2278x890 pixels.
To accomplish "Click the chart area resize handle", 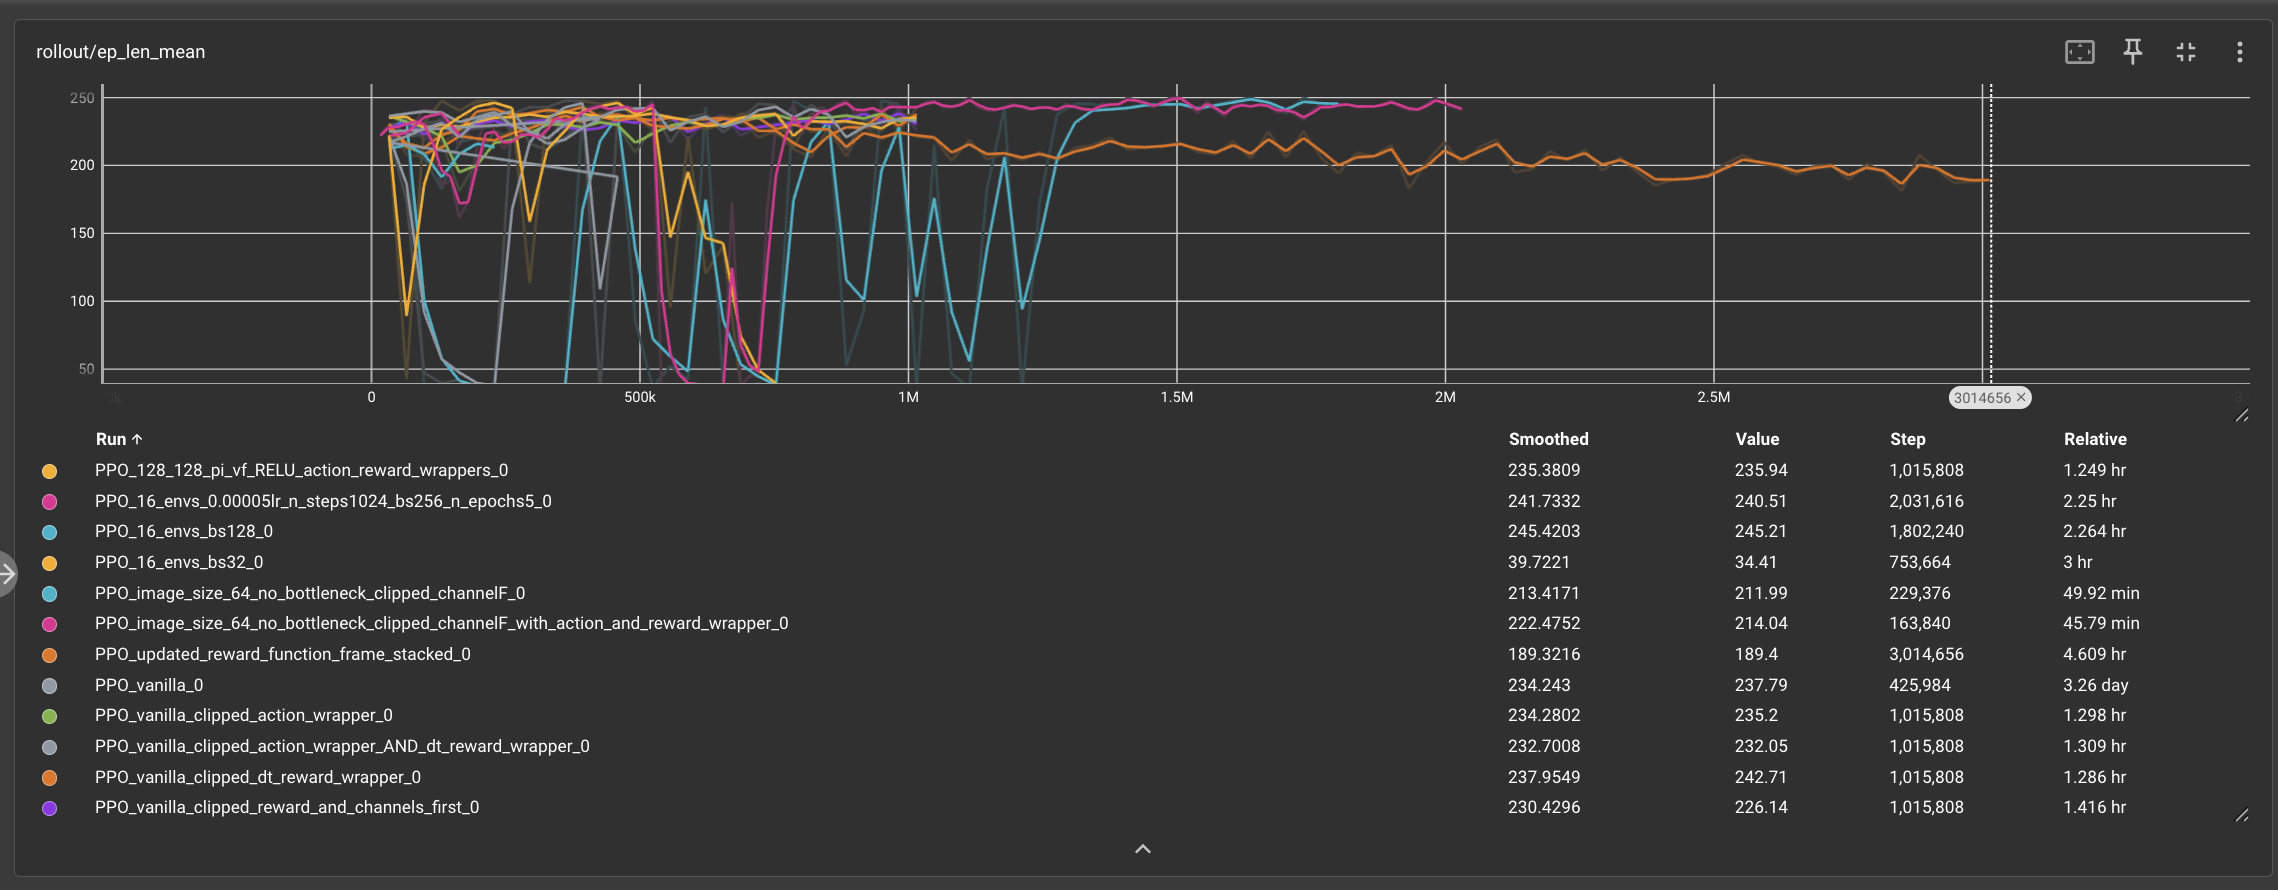I will (x=2241, y=416).
